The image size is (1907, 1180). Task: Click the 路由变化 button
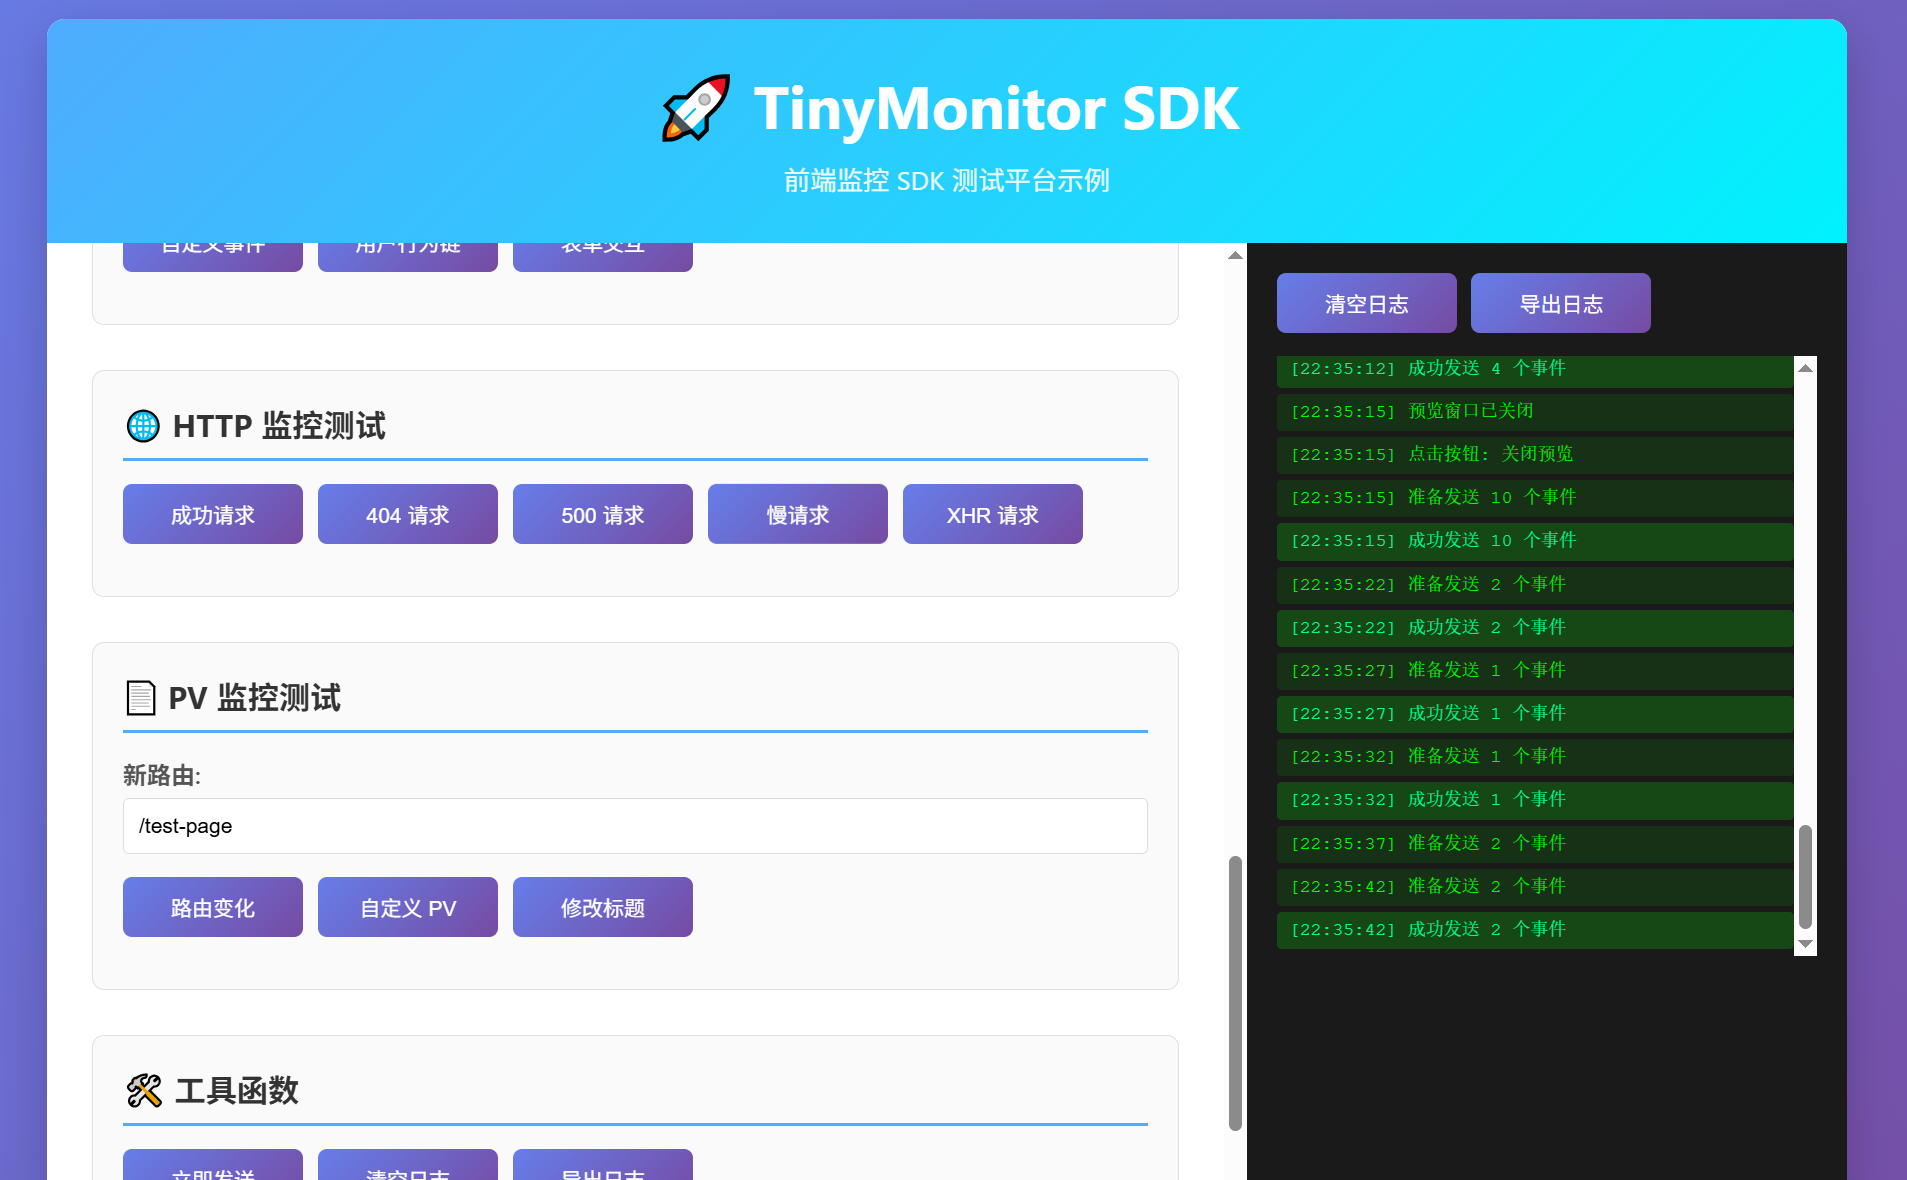(213, 907)
